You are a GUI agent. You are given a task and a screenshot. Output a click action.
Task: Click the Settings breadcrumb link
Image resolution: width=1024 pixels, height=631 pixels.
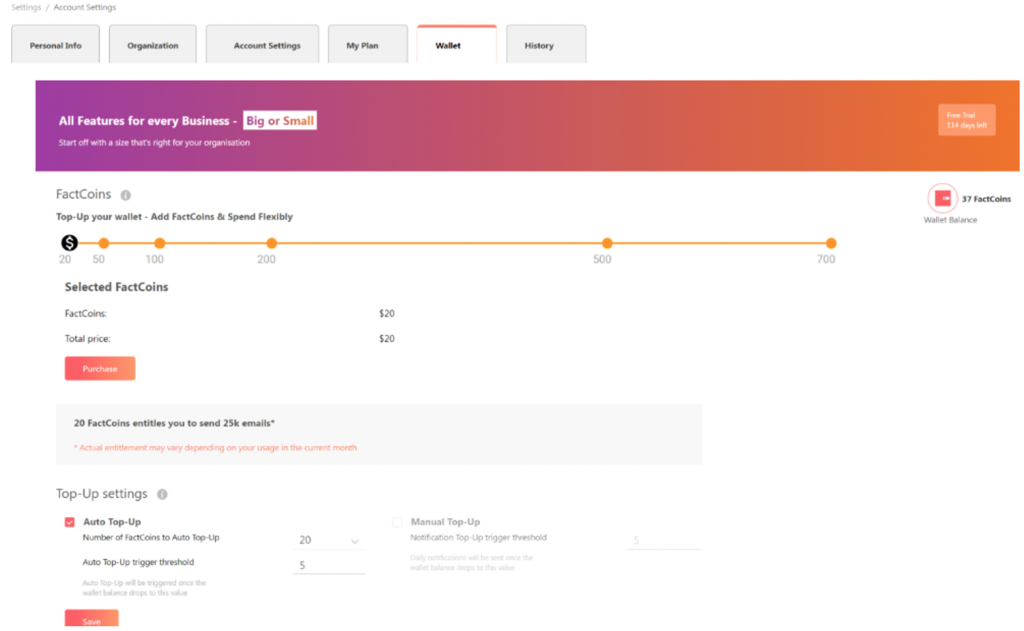tap(26, 8)
